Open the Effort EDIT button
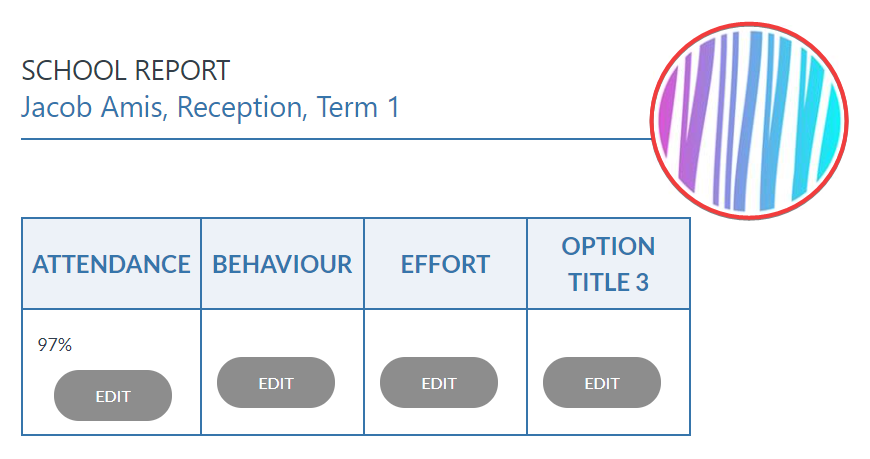 point(439,383)
